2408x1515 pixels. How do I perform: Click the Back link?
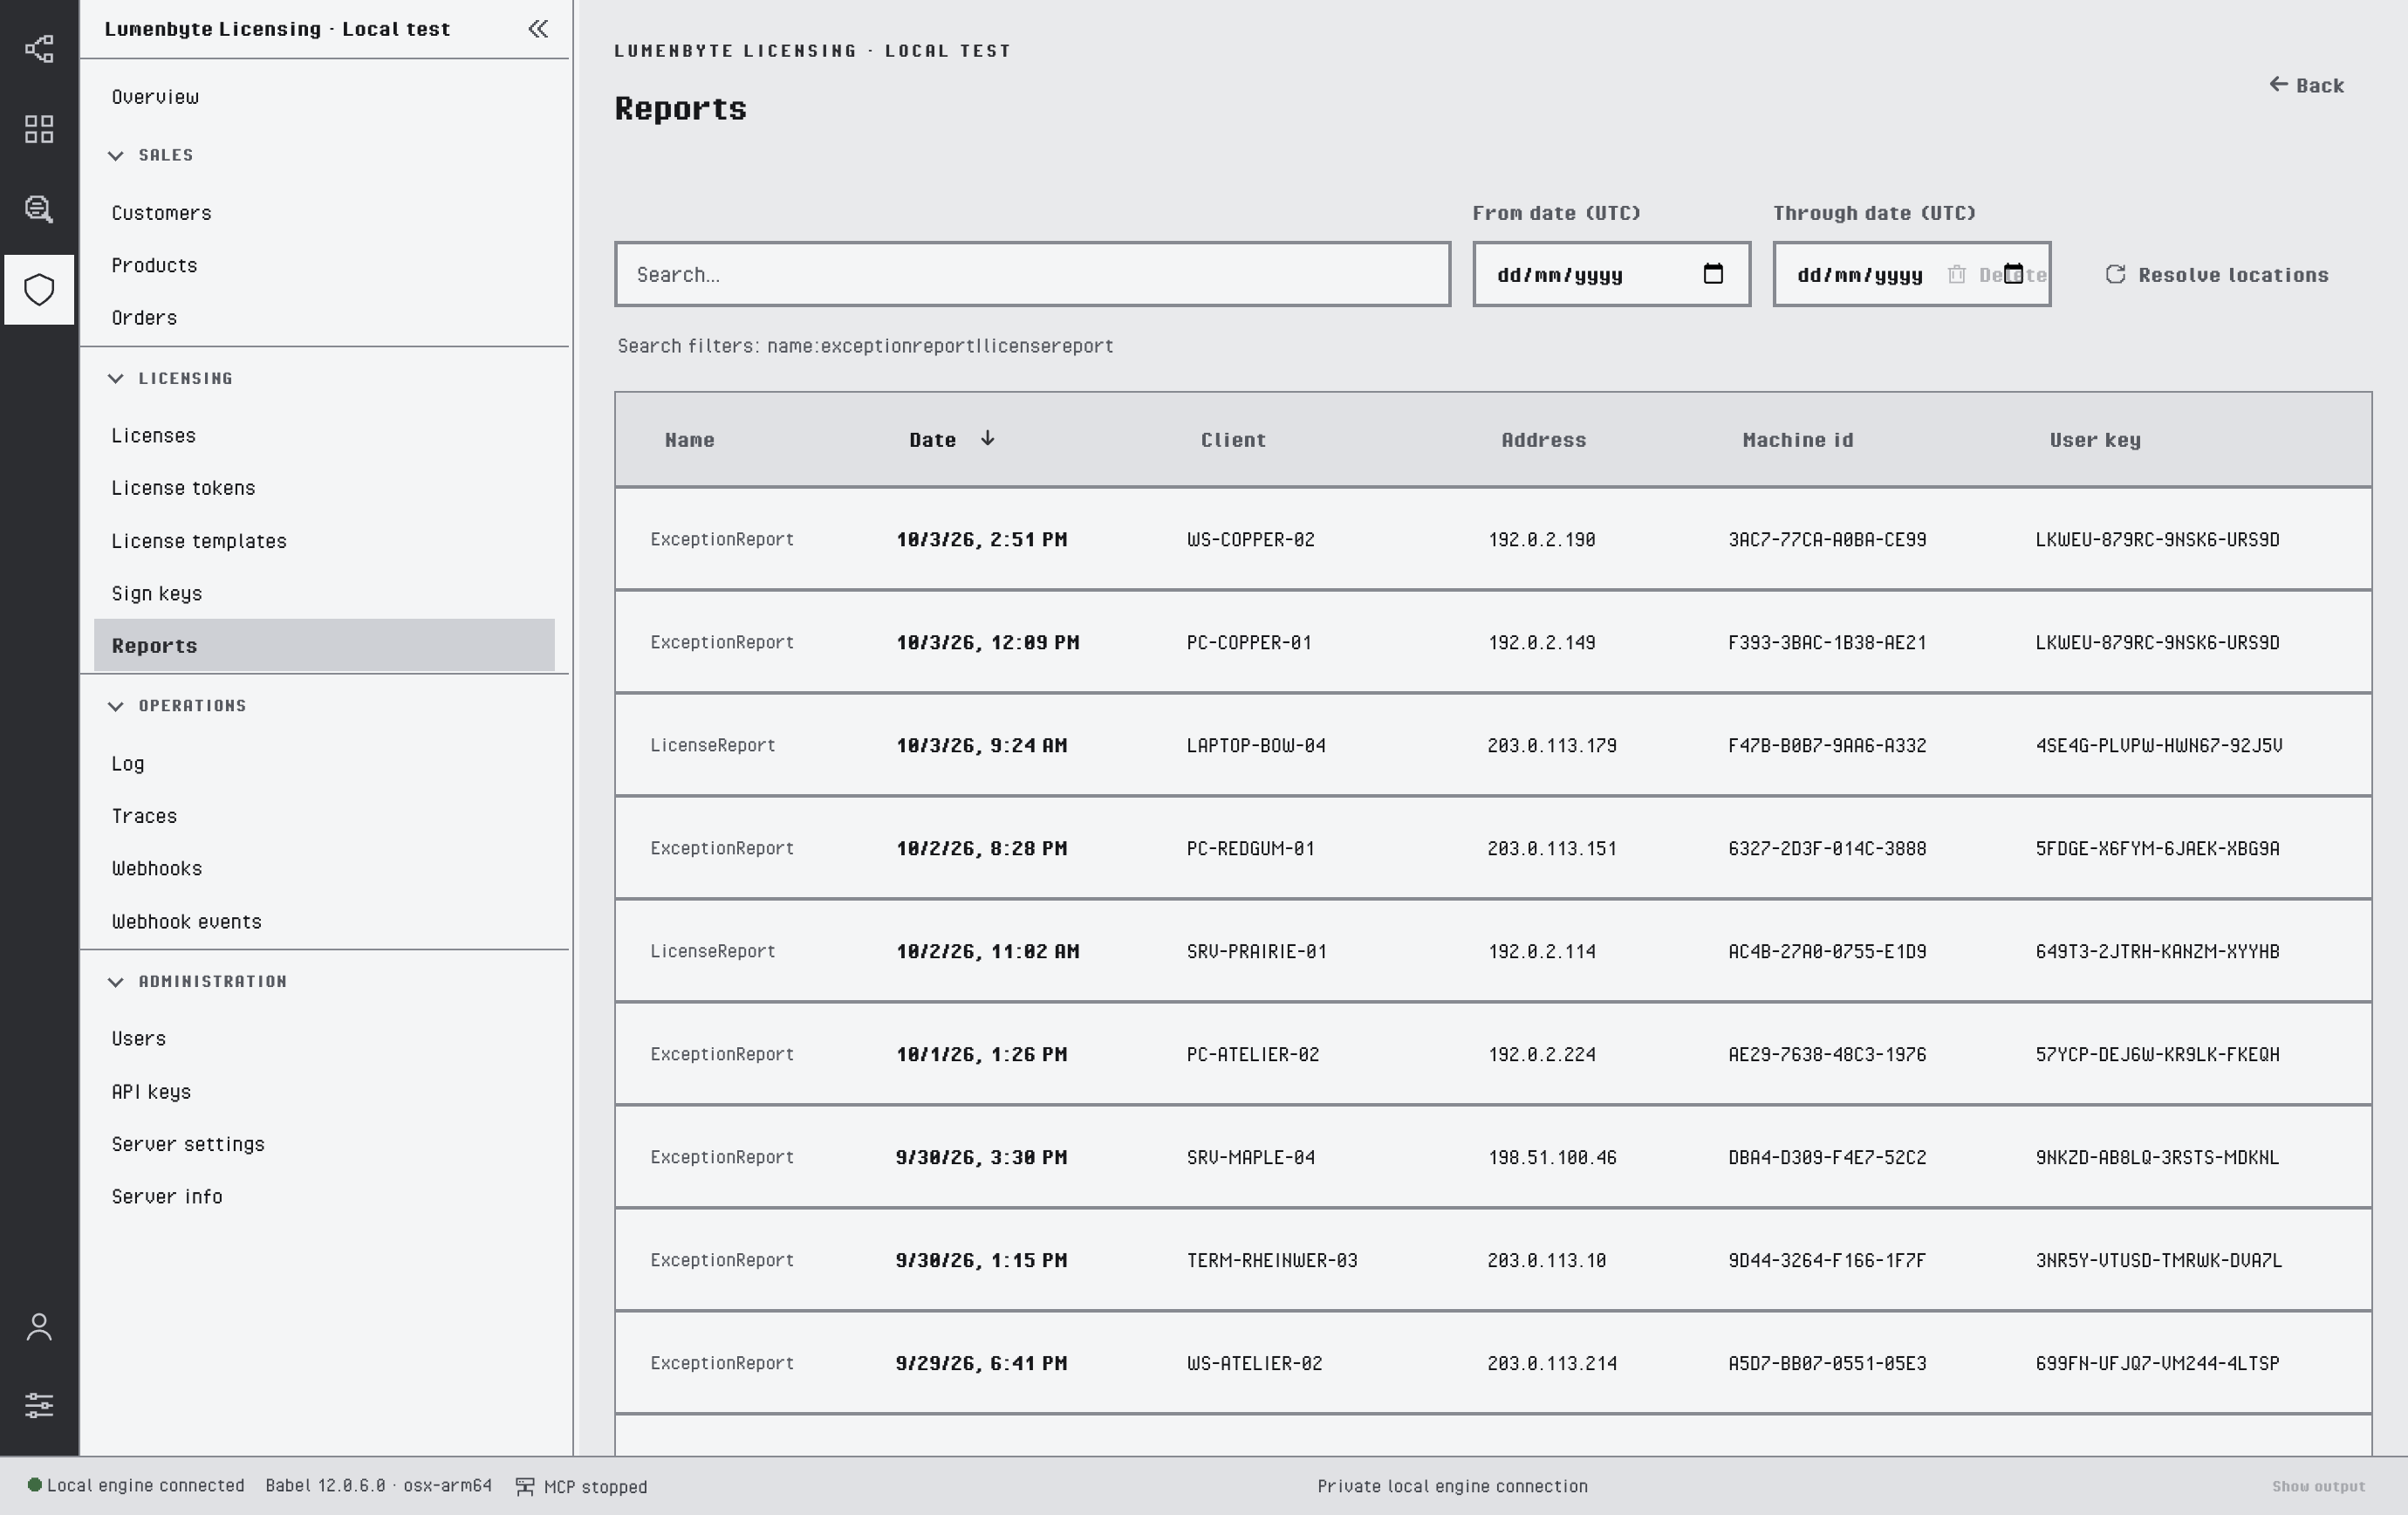[x=2307, y=85]
